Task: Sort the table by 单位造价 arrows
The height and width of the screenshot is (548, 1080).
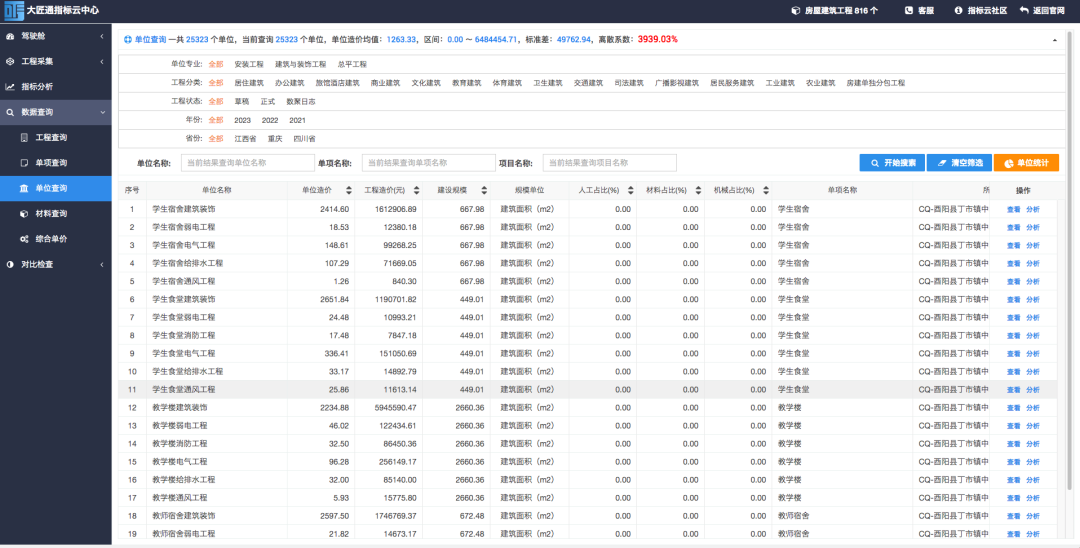Action: 349,190
